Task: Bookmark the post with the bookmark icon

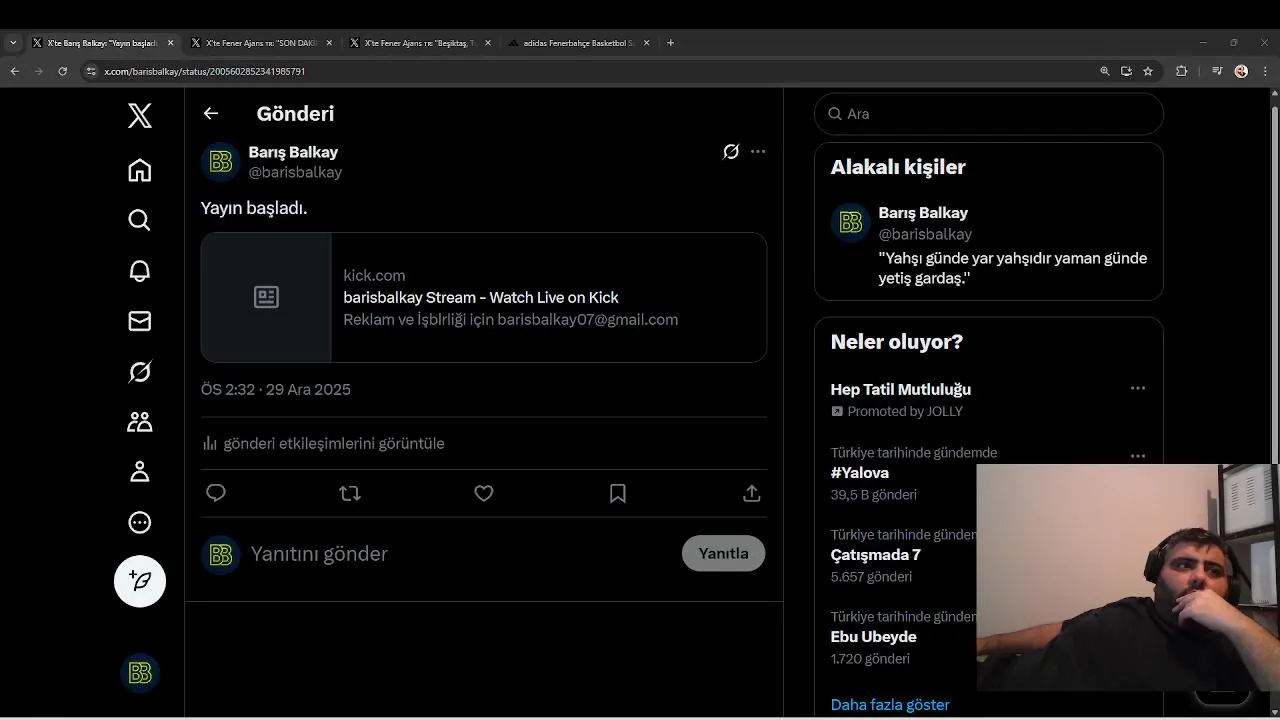Action: 618,493
